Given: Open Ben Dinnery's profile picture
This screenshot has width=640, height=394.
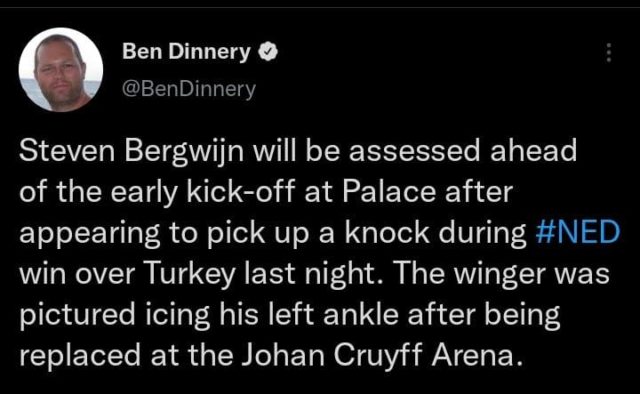Looking at the screenshot, I should [60, 70].
